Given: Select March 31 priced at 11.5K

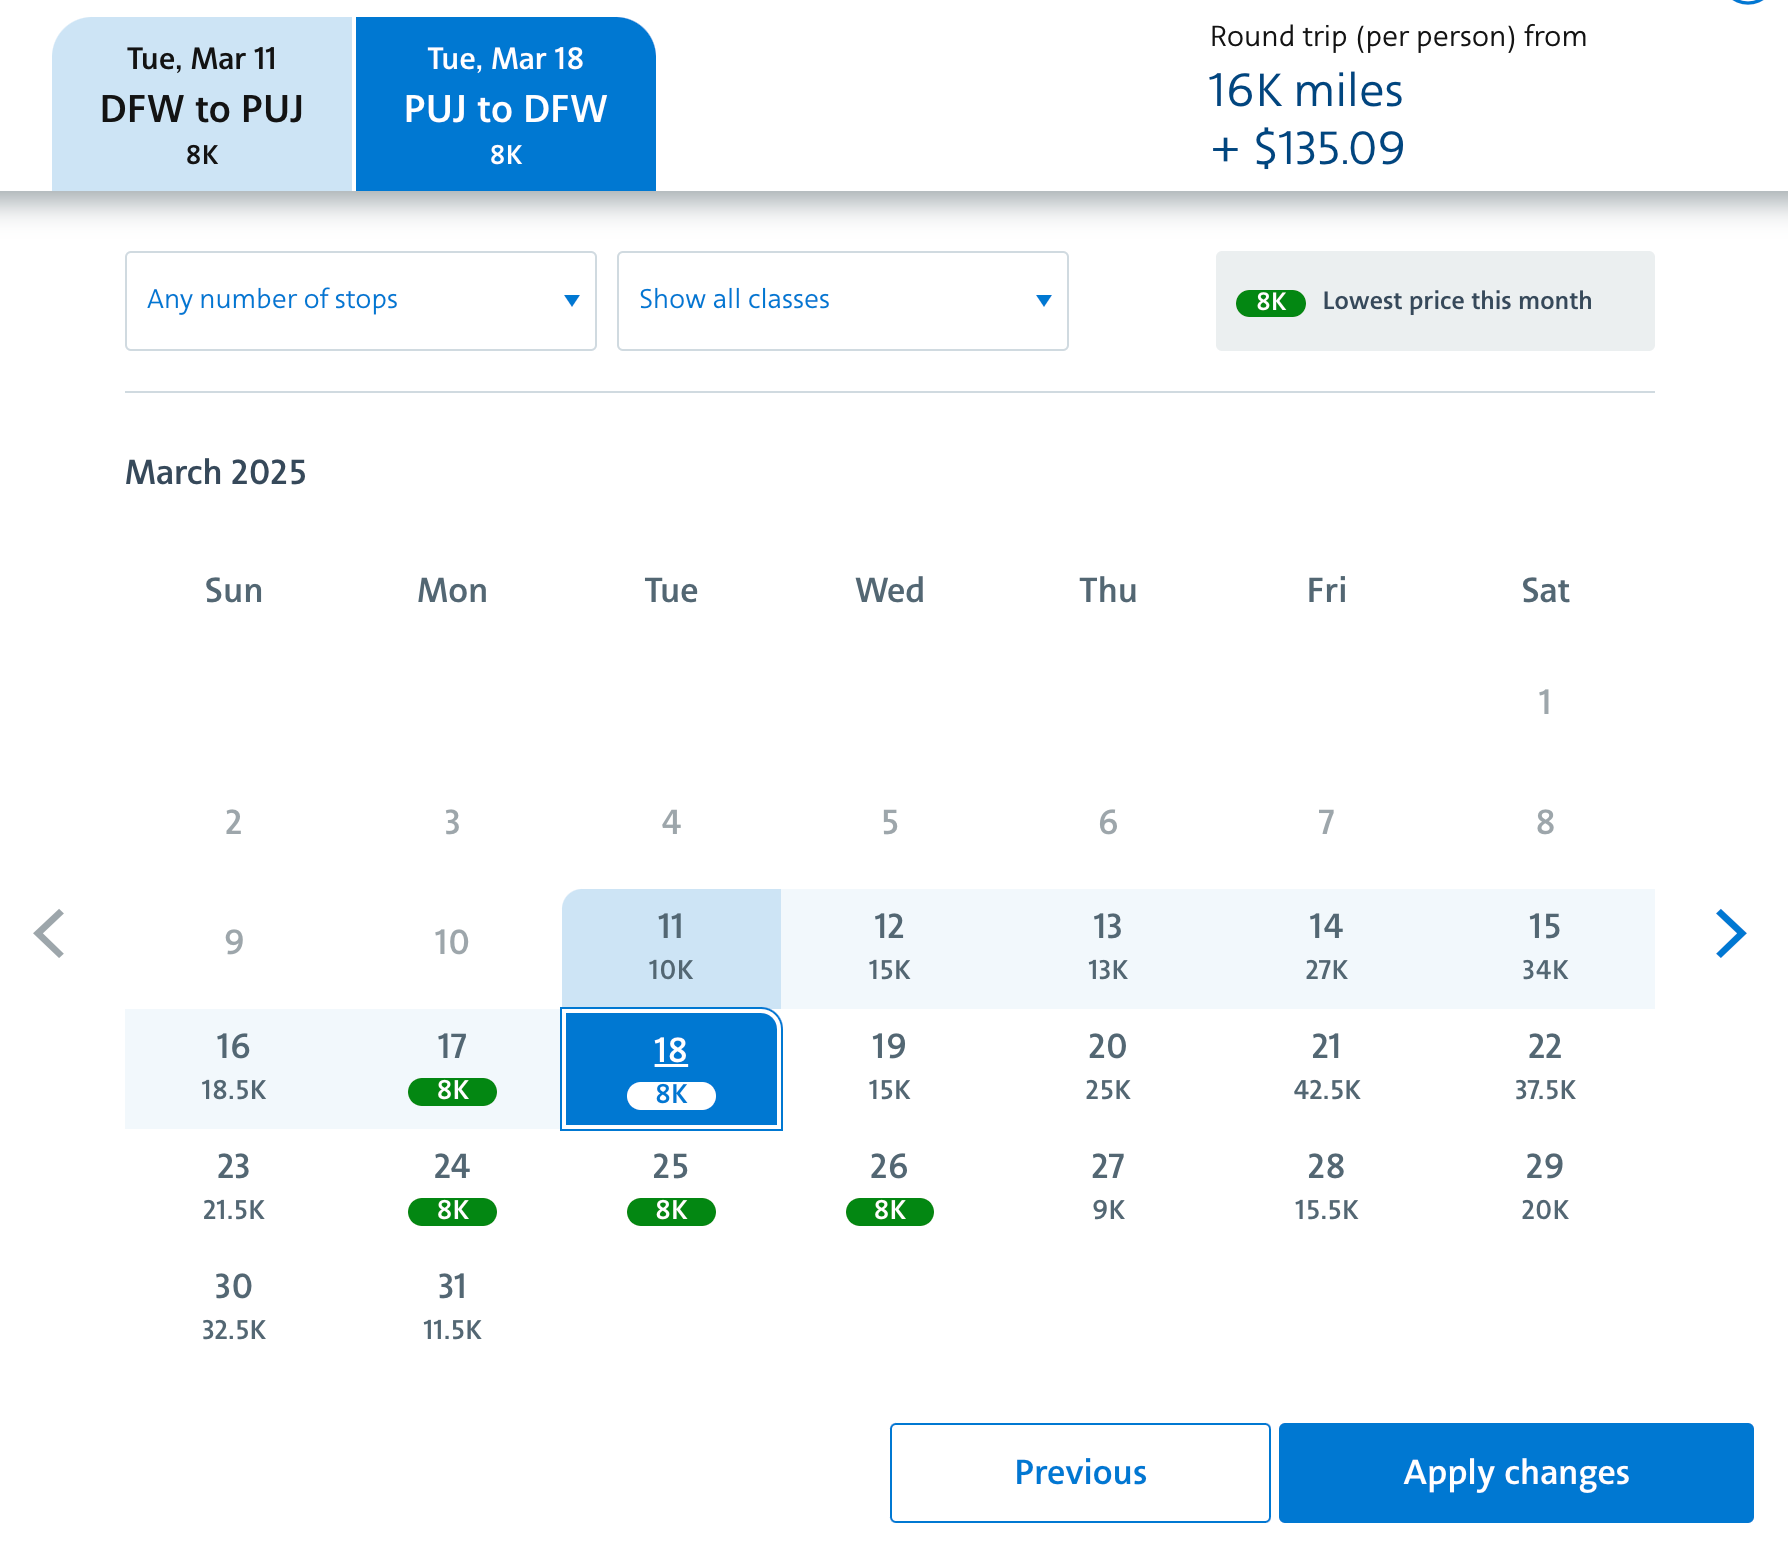Looking at the screenshot, I should tap(452, 1308).
